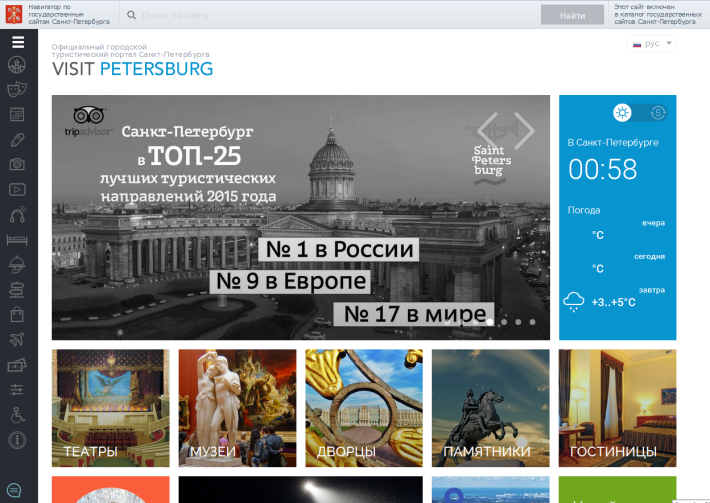The height and width of the screenshot is (503, 710).
Task: Click the camera photo sidebar icon
Action: tap(17, 164)
